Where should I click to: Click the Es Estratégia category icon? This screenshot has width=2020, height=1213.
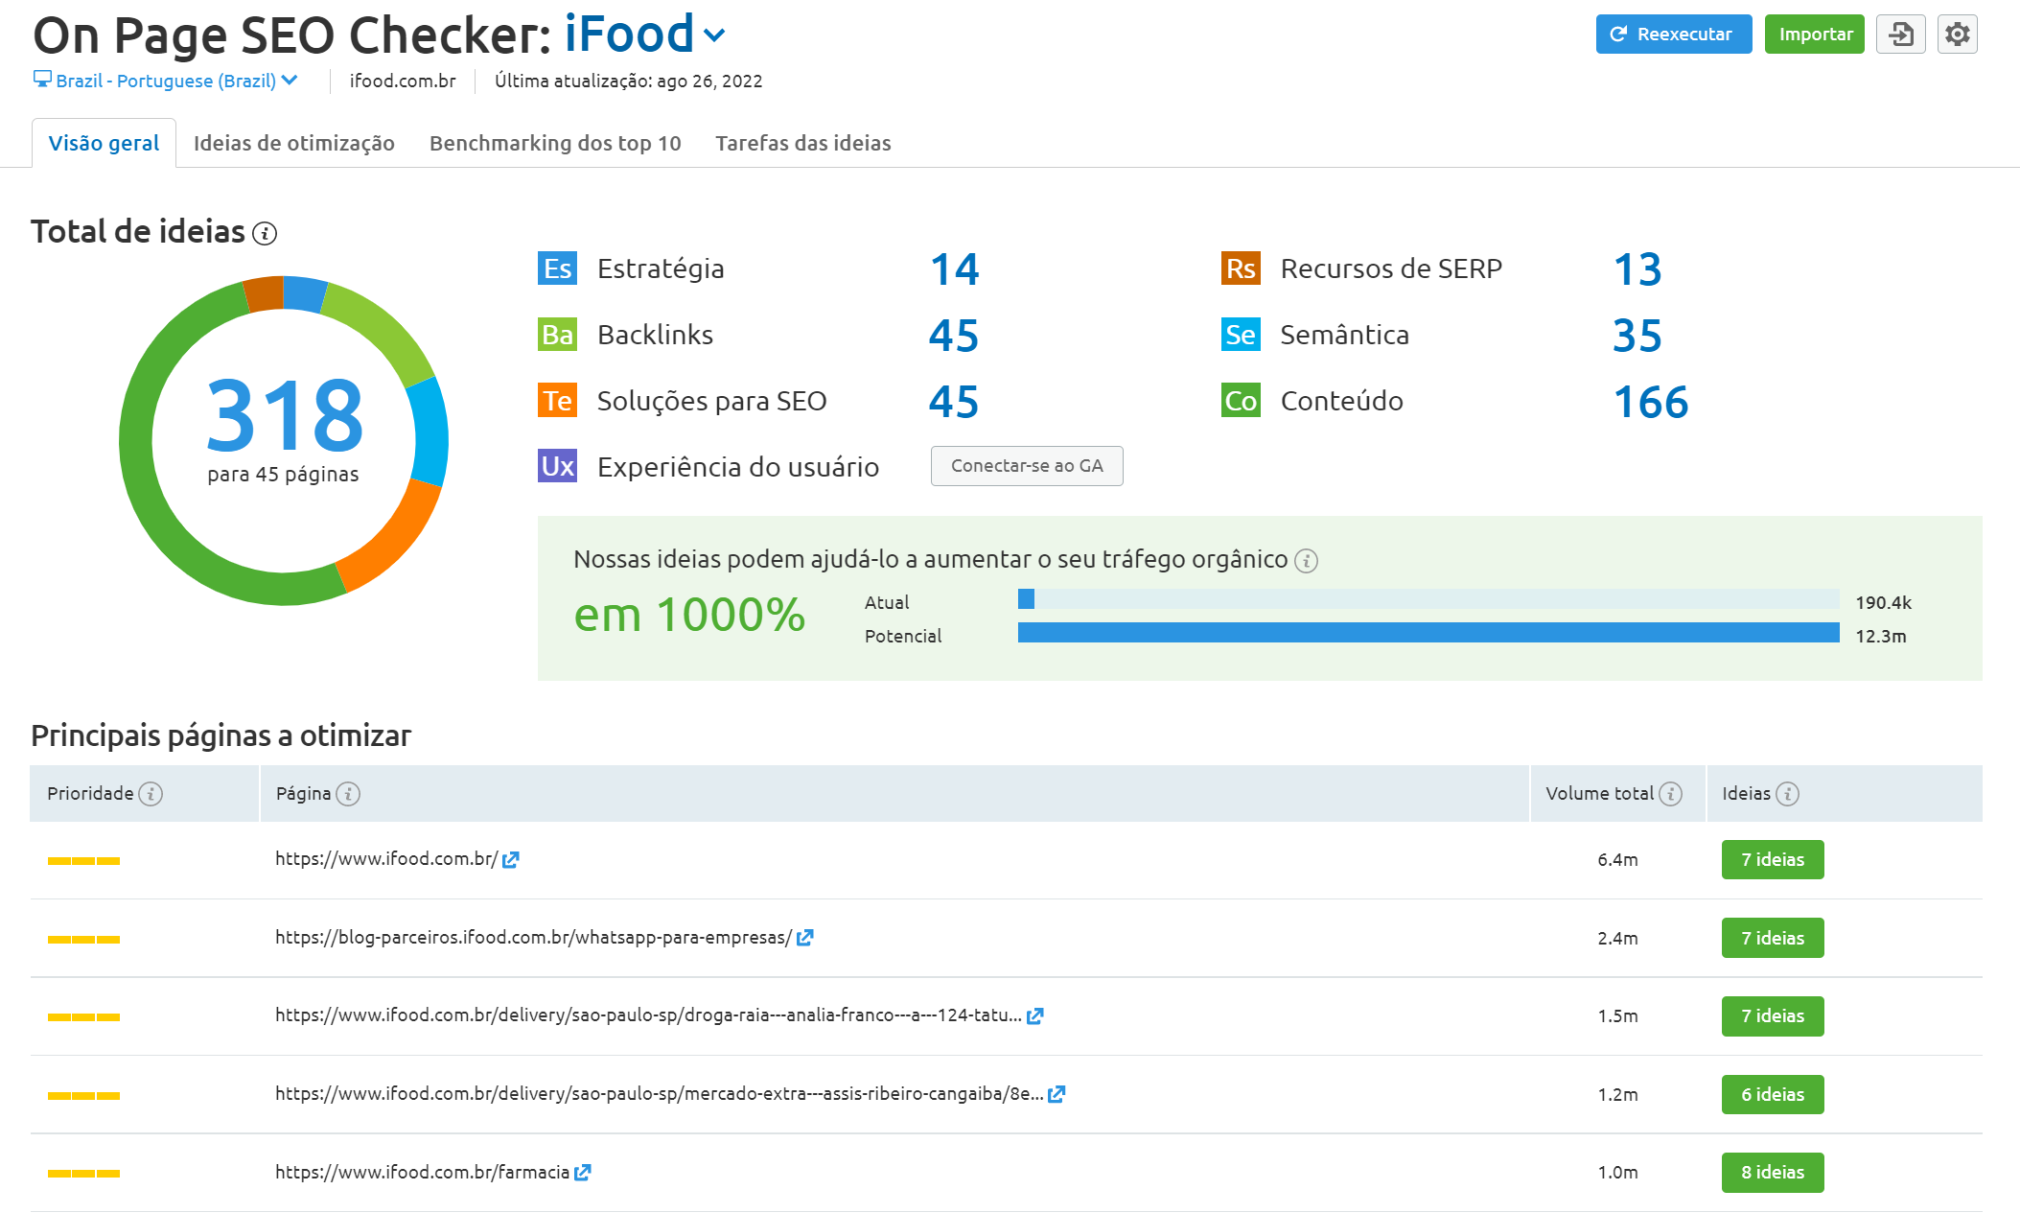556,268
